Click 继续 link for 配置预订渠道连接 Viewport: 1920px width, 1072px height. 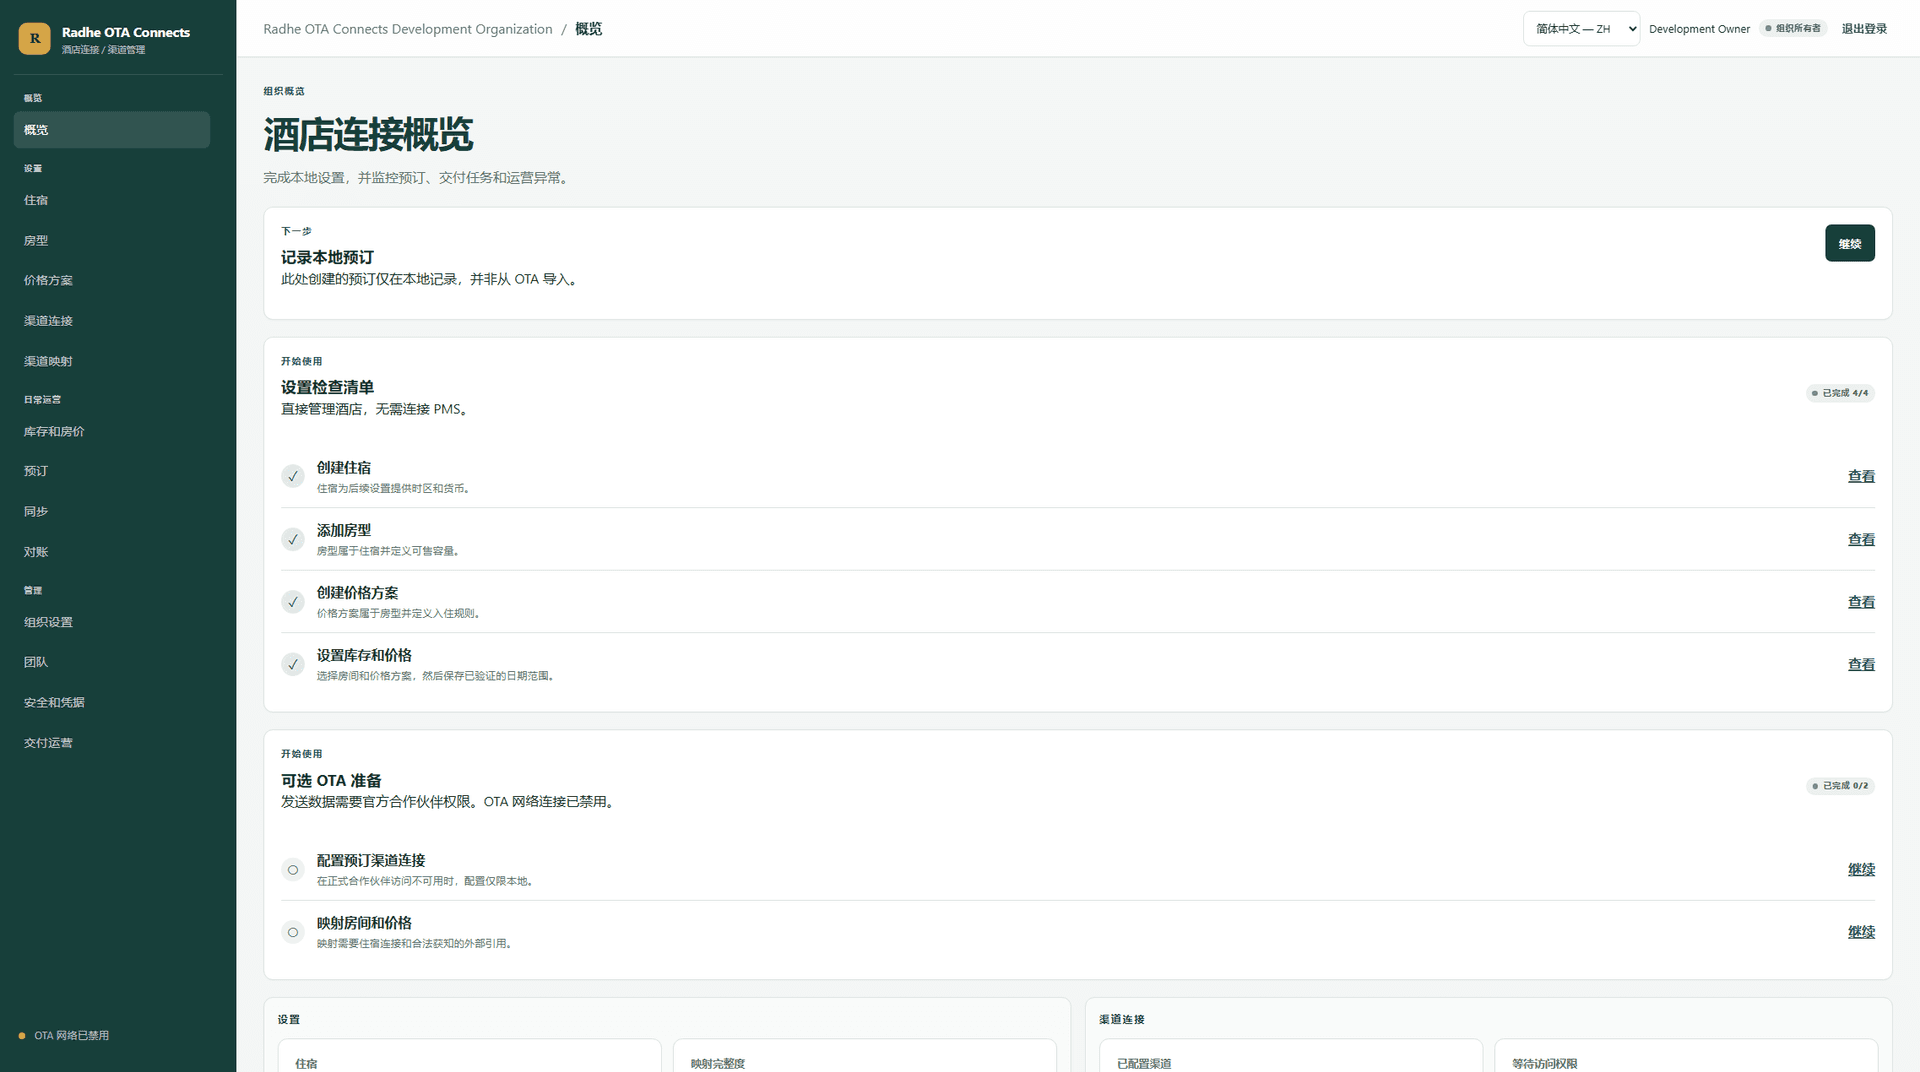(x=1861, y=870)
